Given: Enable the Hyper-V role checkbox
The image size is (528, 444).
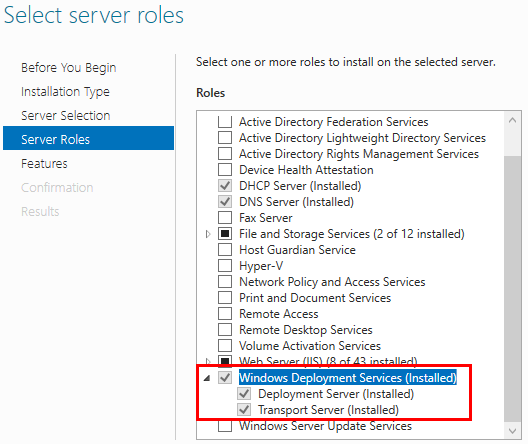Looking at the screenshot, I should point(225,266).
